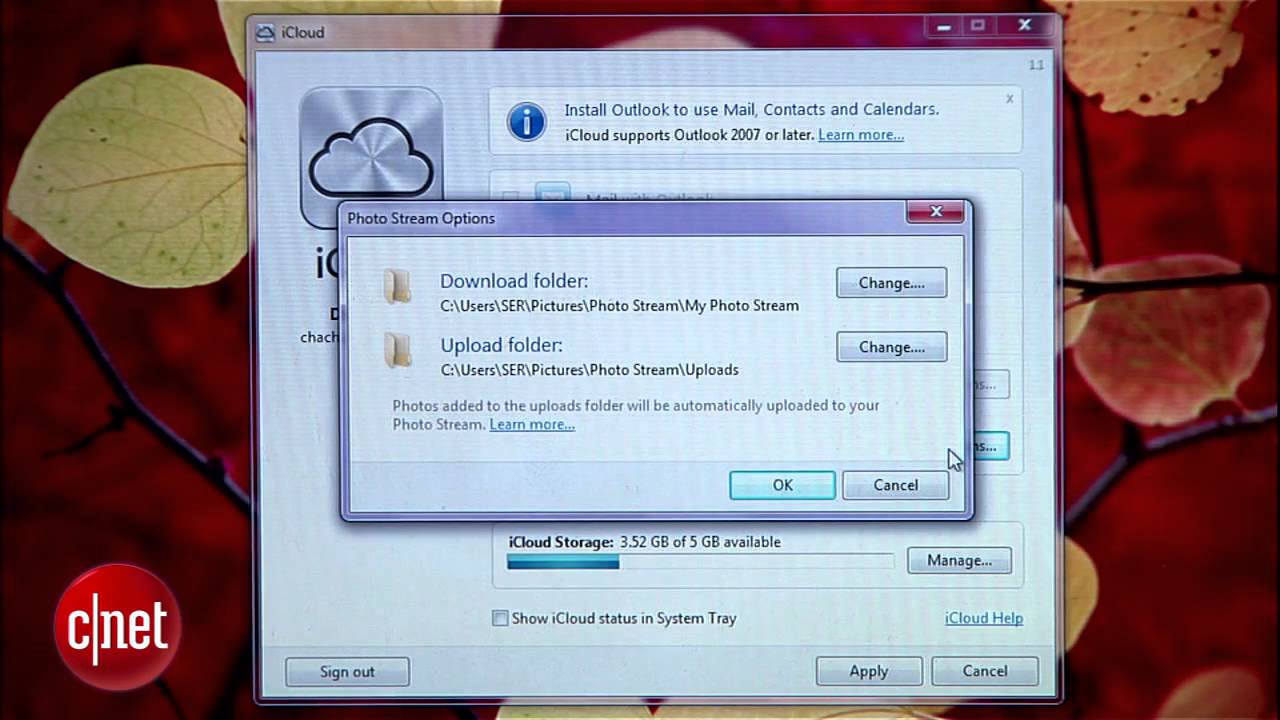Image resolution: width=1280 pixels, height=720 pixels.
Task: Click 'Upload folder:' heading
Action: (501, 345)
